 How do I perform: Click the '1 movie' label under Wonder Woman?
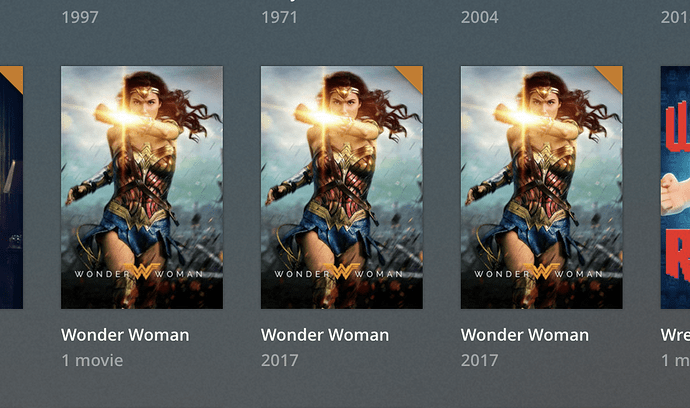coord(92,360)
